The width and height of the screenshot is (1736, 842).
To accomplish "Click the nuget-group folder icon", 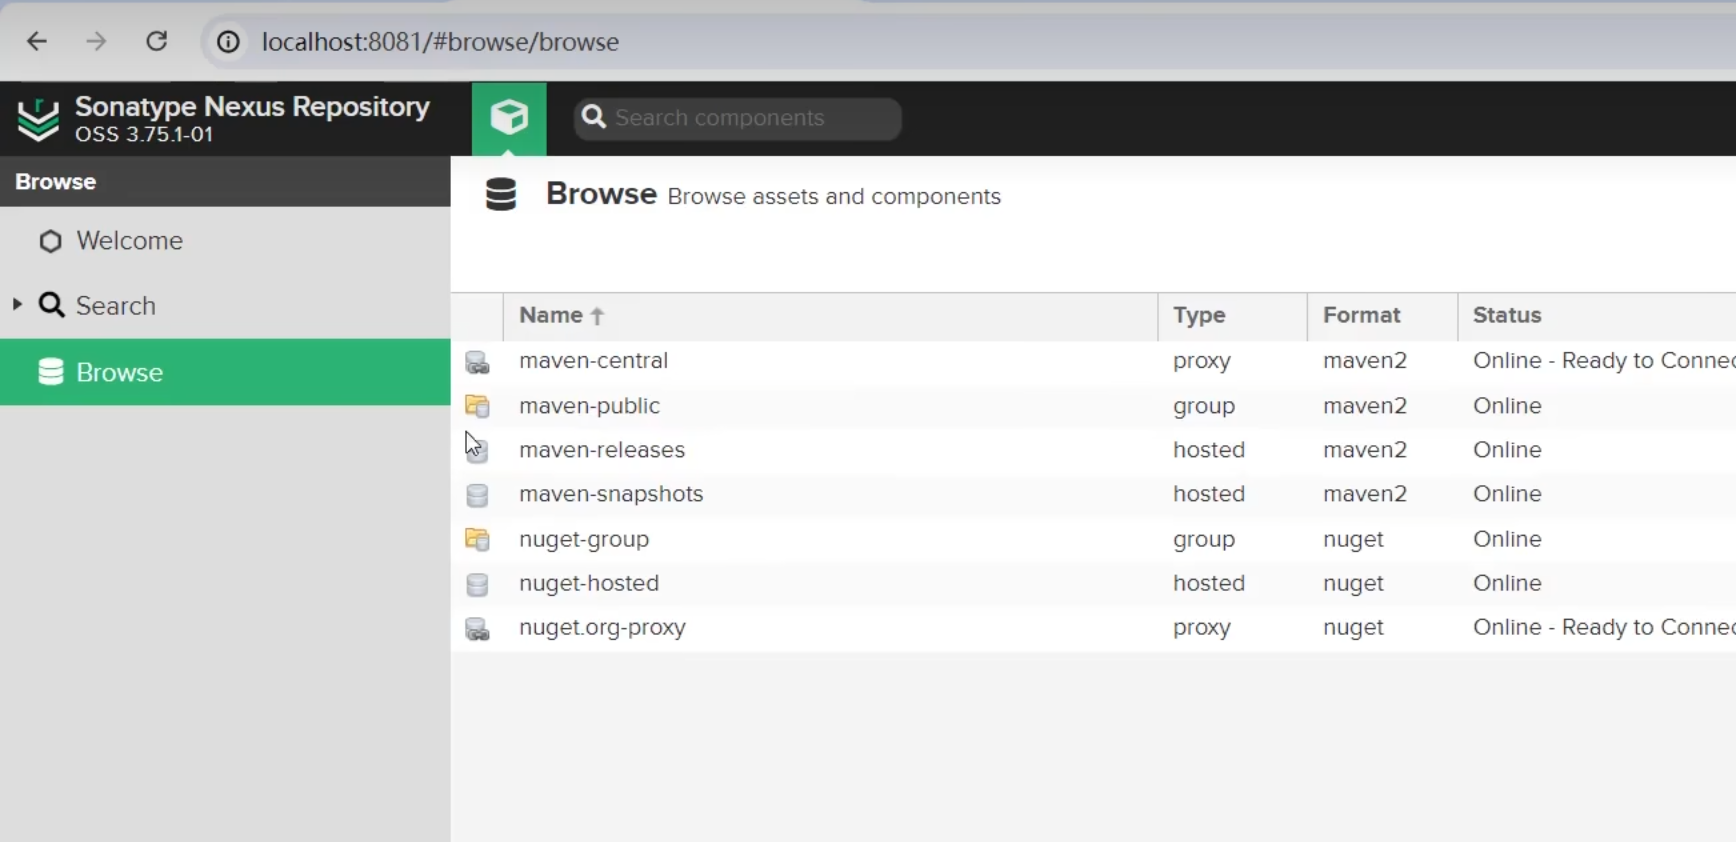I will pyautogui.click(x=478, y=540).
